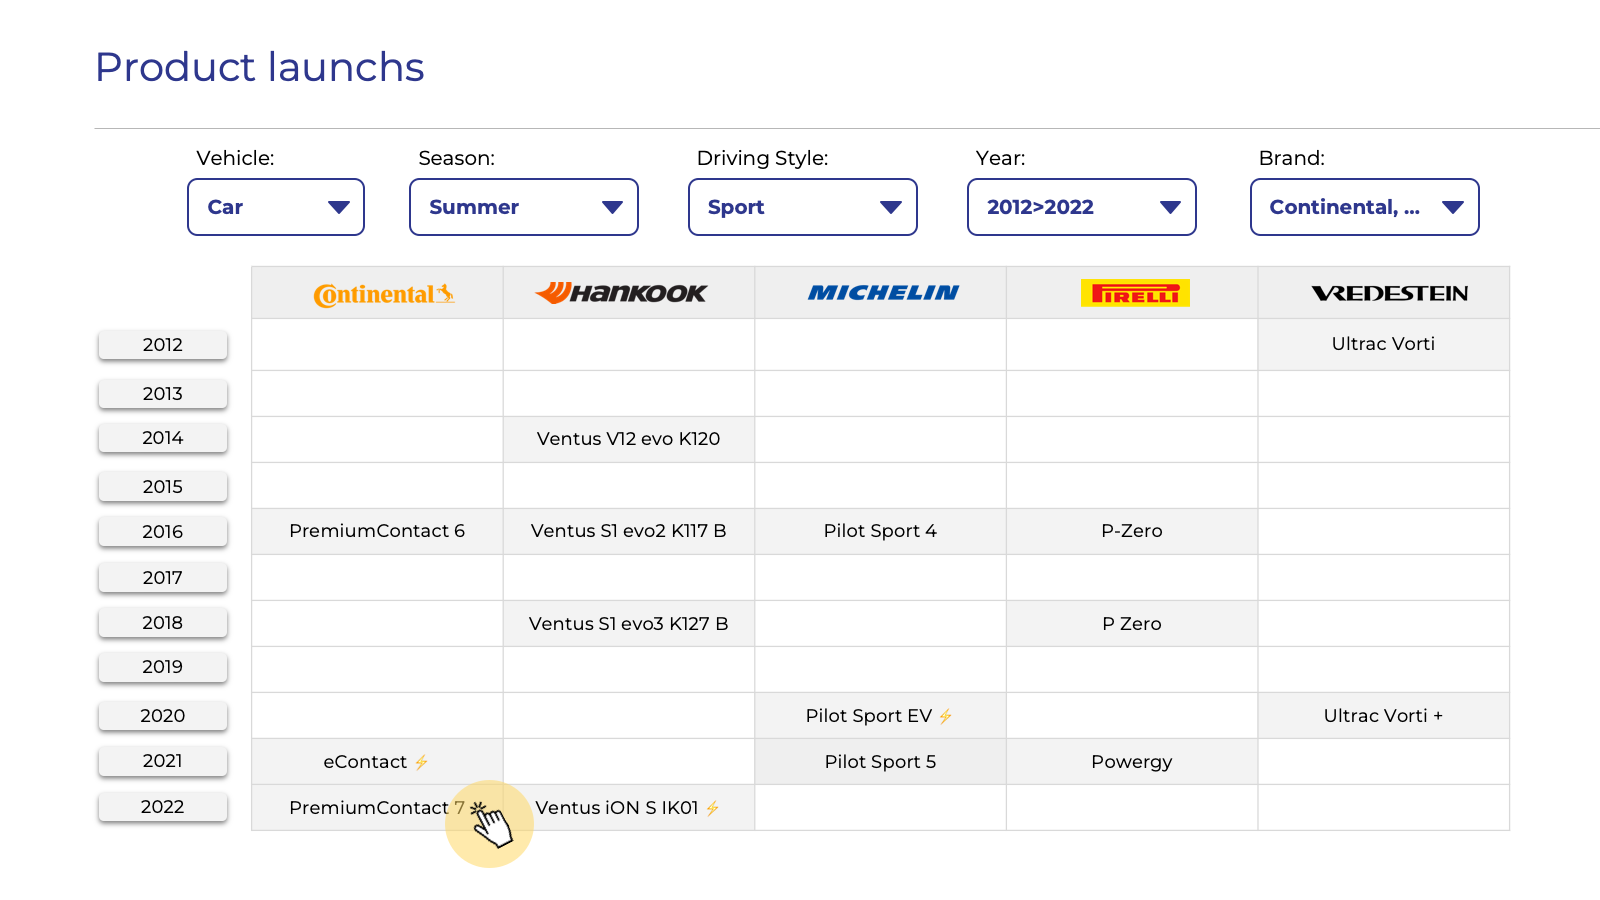Select the 2012 year button
Screen dimensions: 1600x900
coord(163,345)
